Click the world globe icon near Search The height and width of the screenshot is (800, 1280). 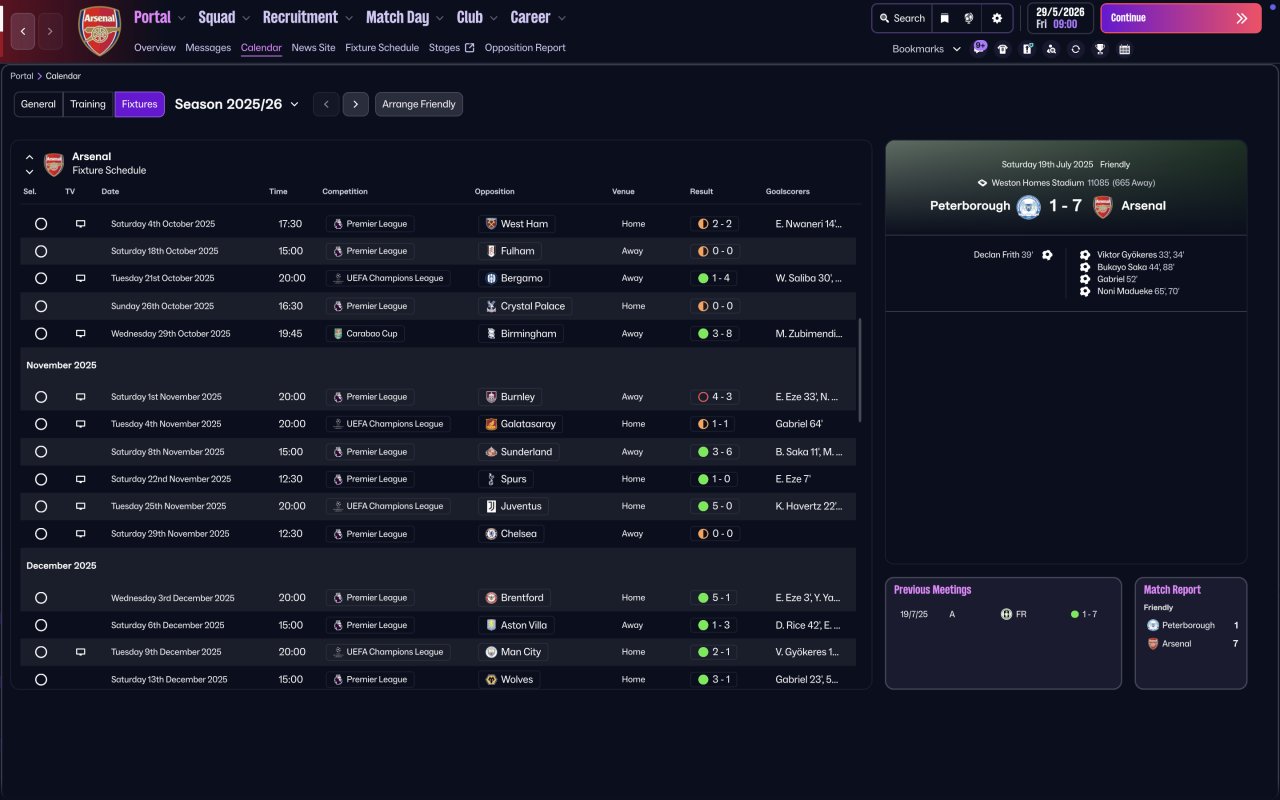coord(969,18)
